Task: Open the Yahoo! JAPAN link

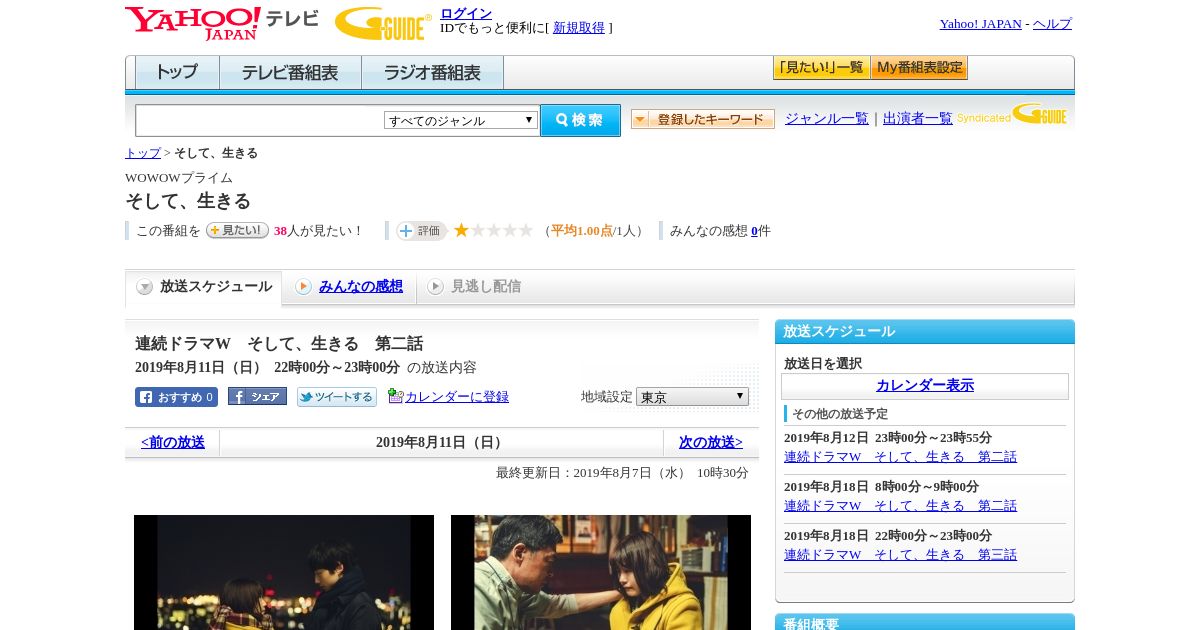Action: coord(980,24)
